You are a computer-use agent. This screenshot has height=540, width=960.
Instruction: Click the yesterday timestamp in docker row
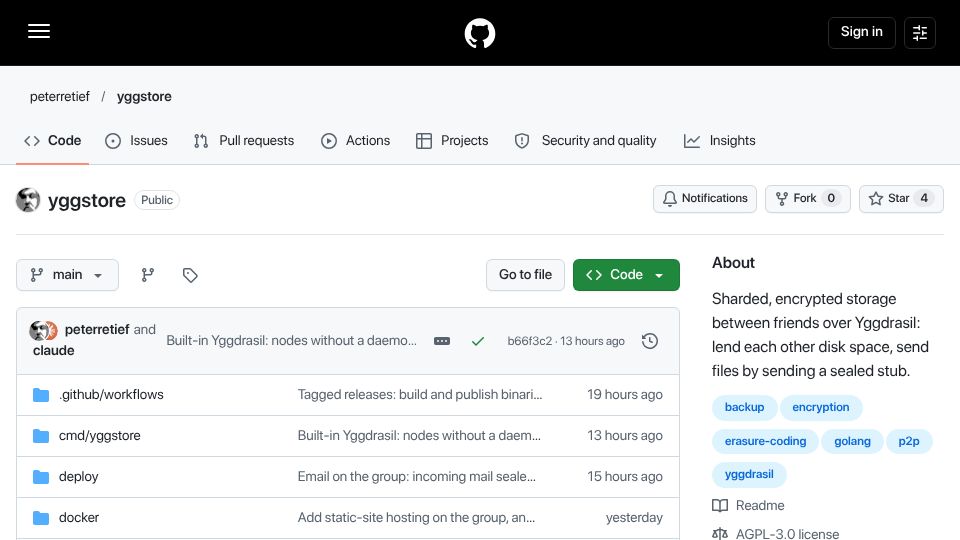click(x=634, y=518)
